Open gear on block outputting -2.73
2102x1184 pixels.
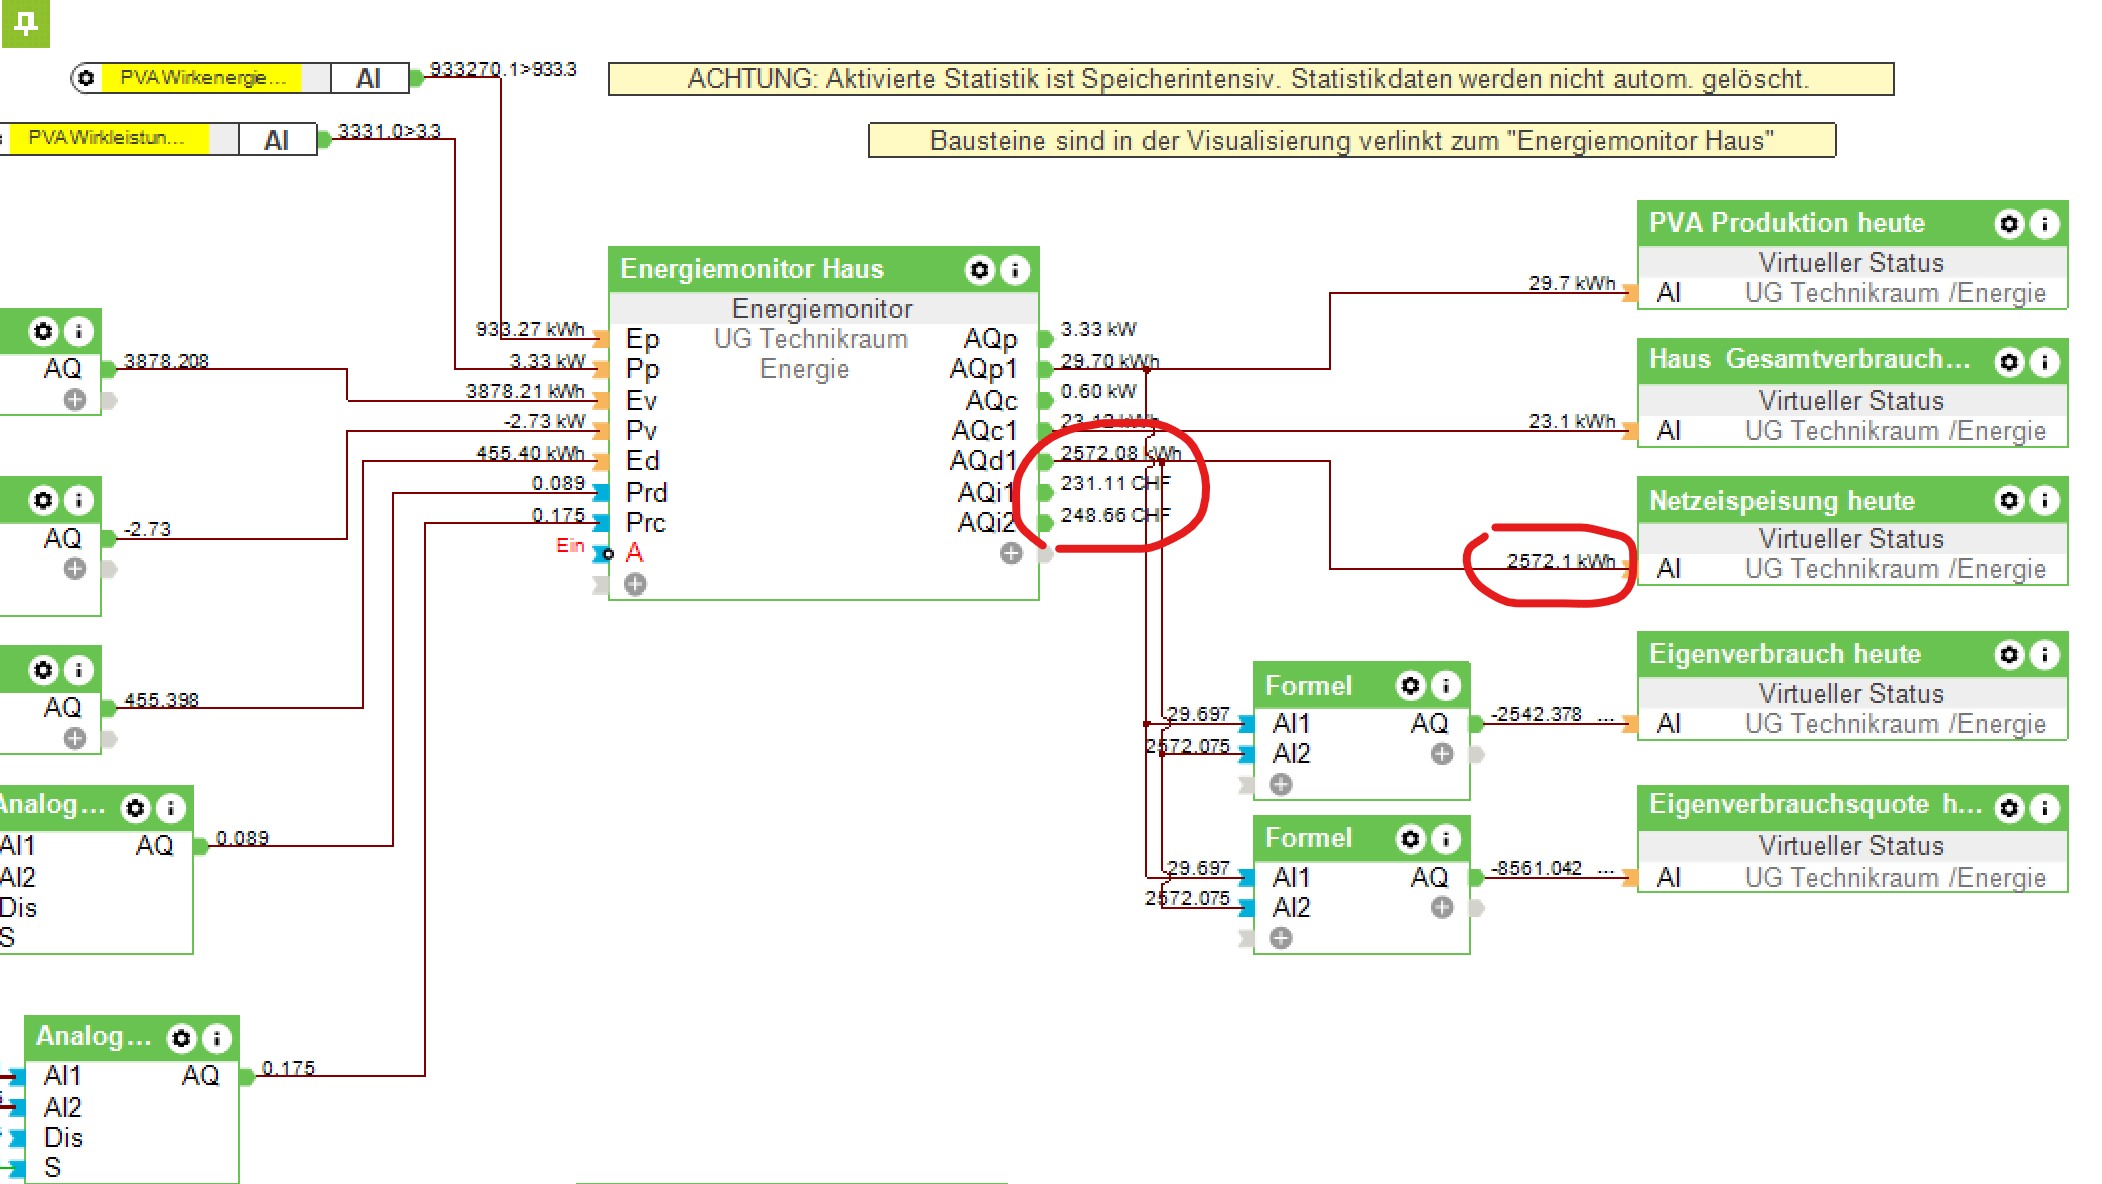(43, 500)
